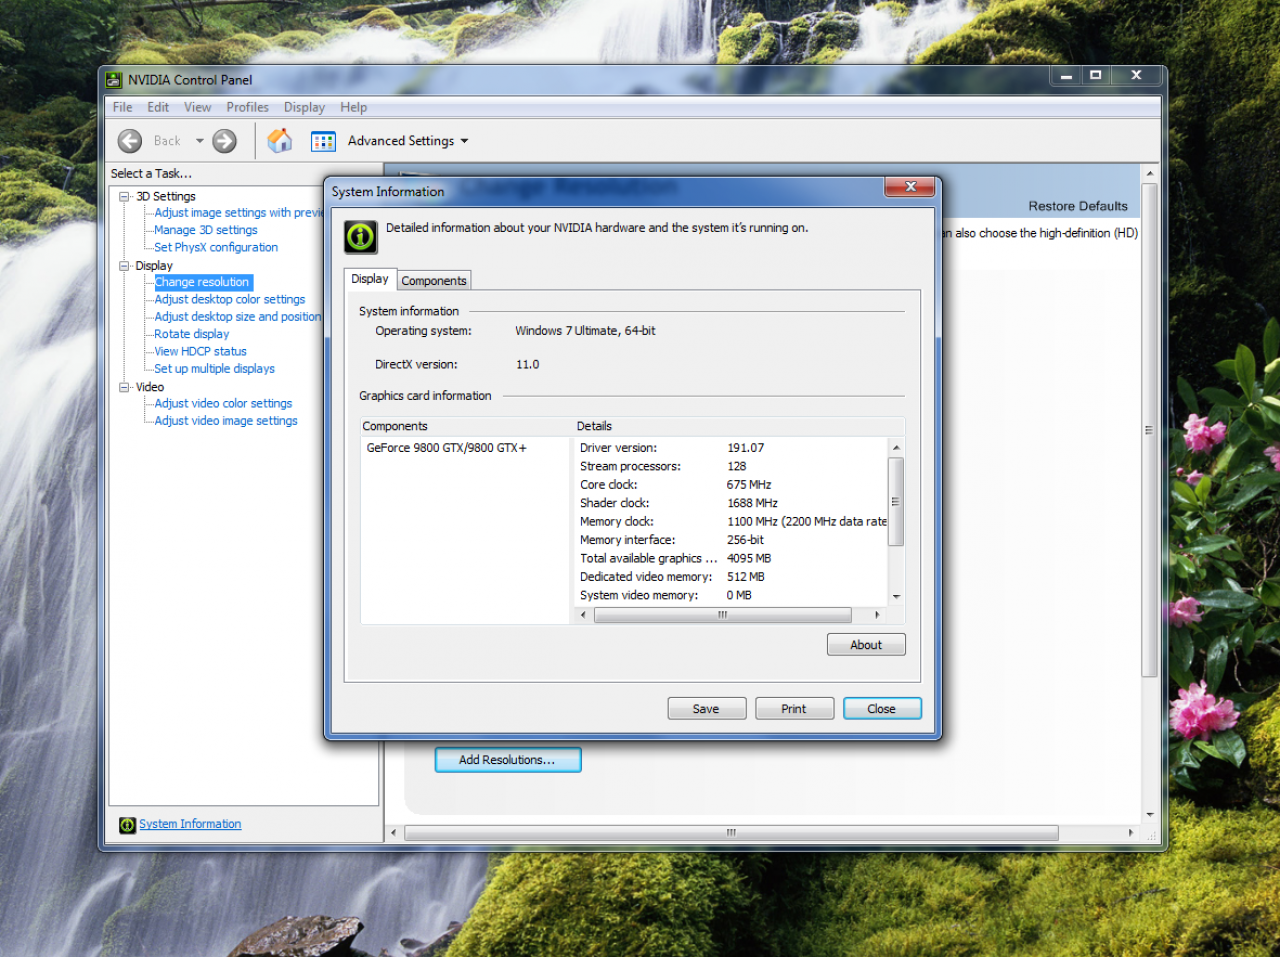The height and width of the screenshot is (957, 1280).
Task: Select GeForce 9800 GTX/9800 GTX+ component
Action: tap(446, 448)
